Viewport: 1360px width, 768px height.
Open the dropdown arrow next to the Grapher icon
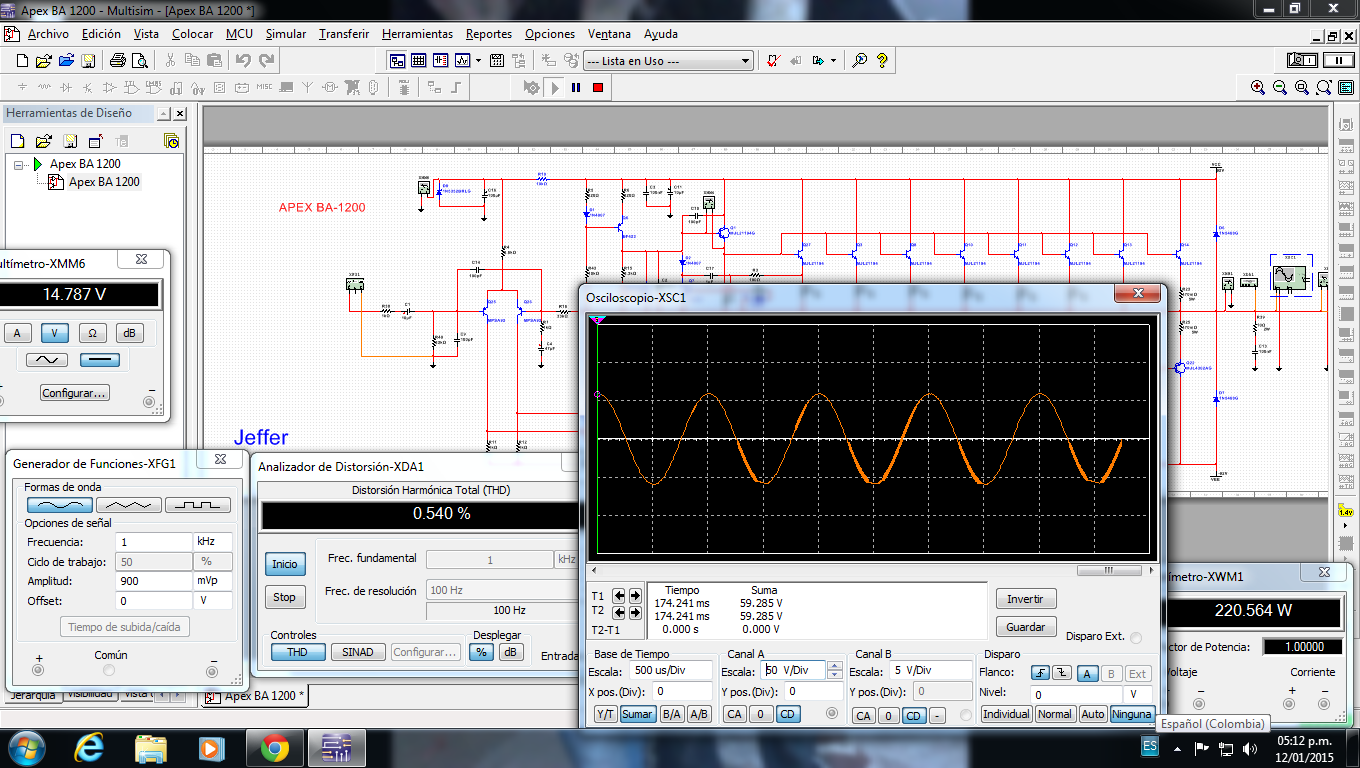coord(479,60)
